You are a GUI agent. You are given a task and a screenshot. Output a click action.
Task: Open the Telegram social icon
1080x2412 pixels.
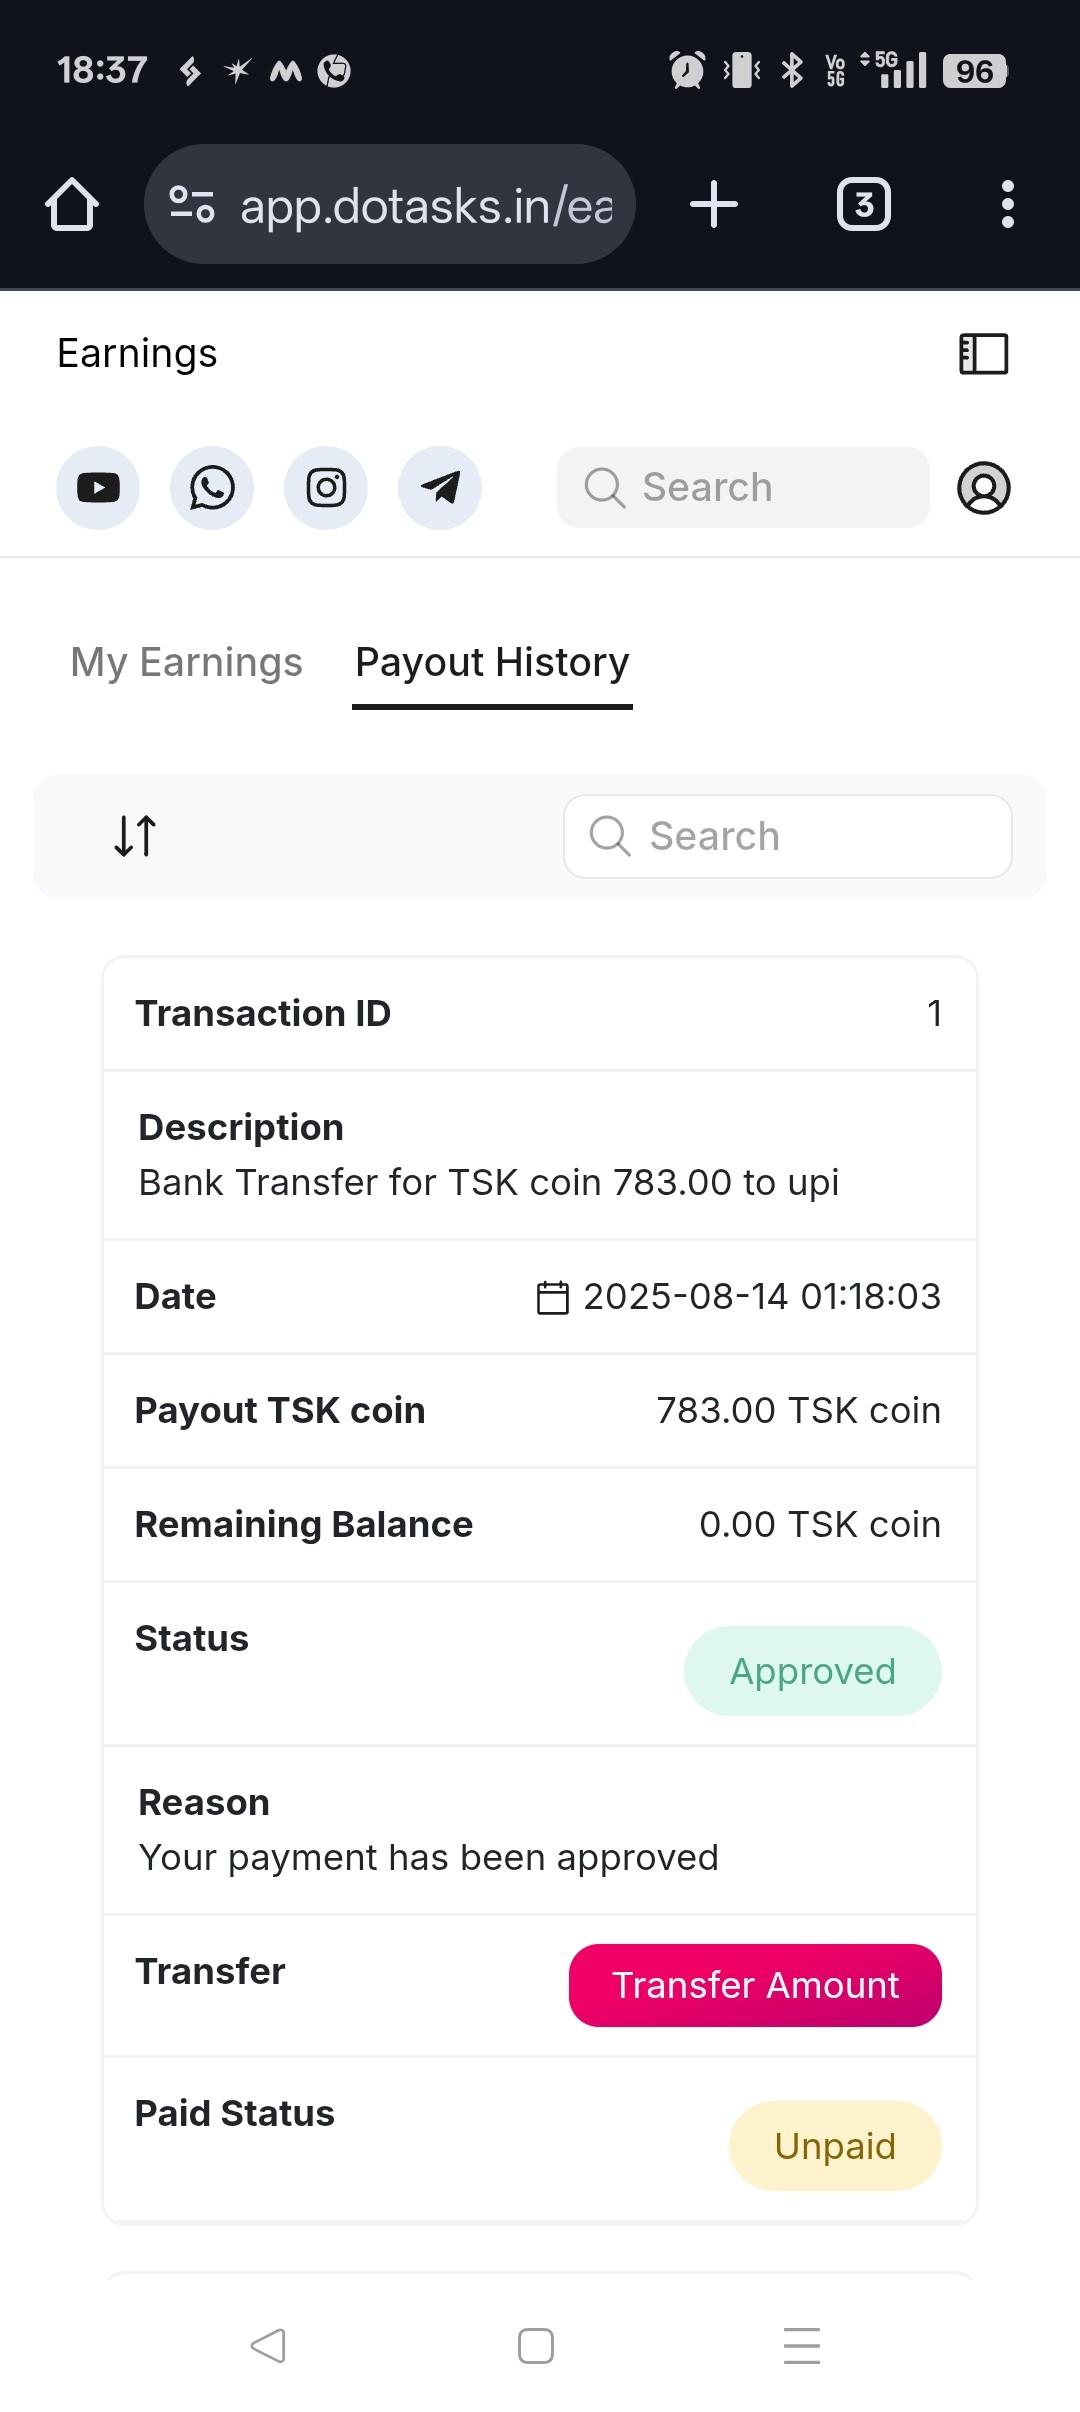pos(440,488)
